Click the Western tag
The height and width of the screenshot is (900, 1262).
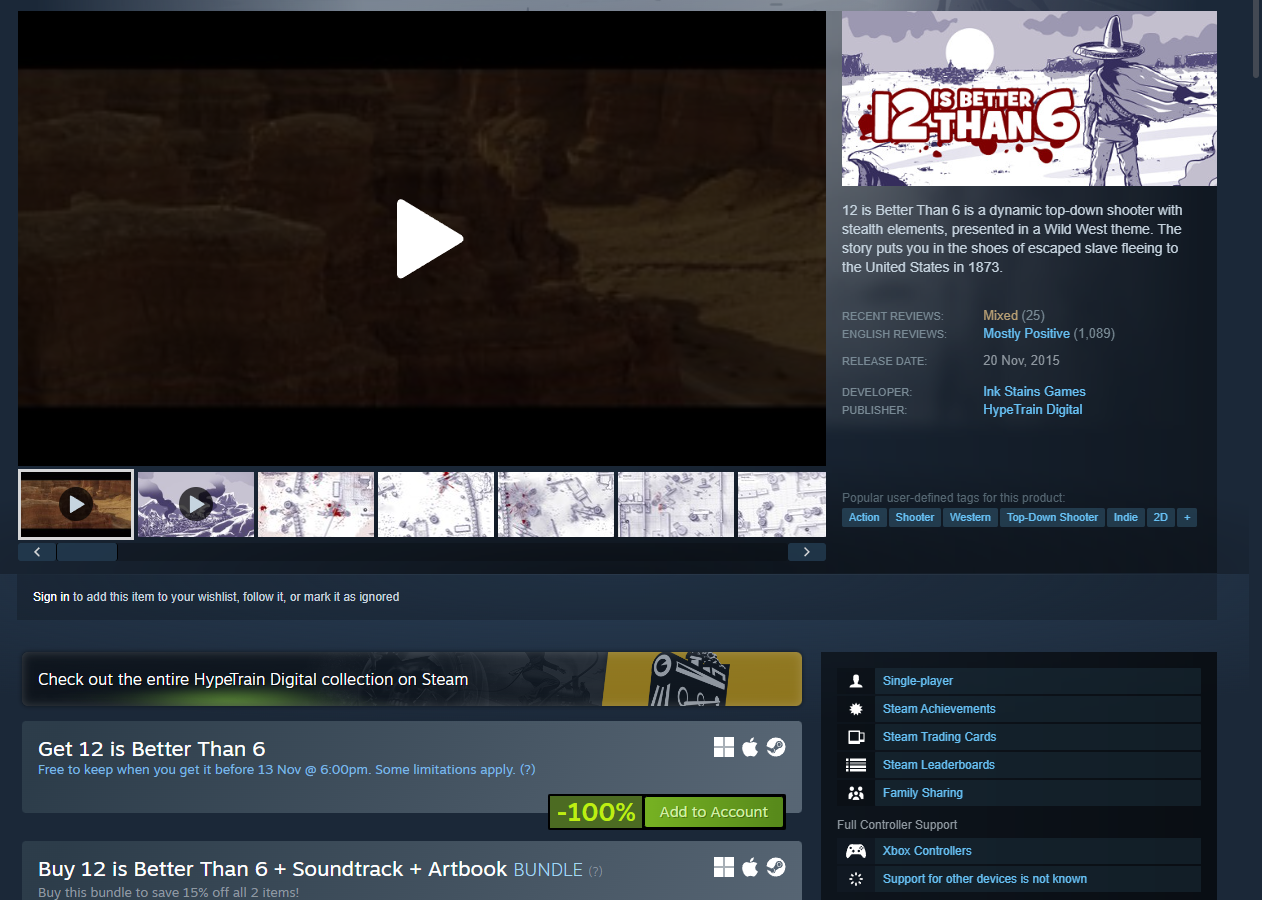coord(970,517)
